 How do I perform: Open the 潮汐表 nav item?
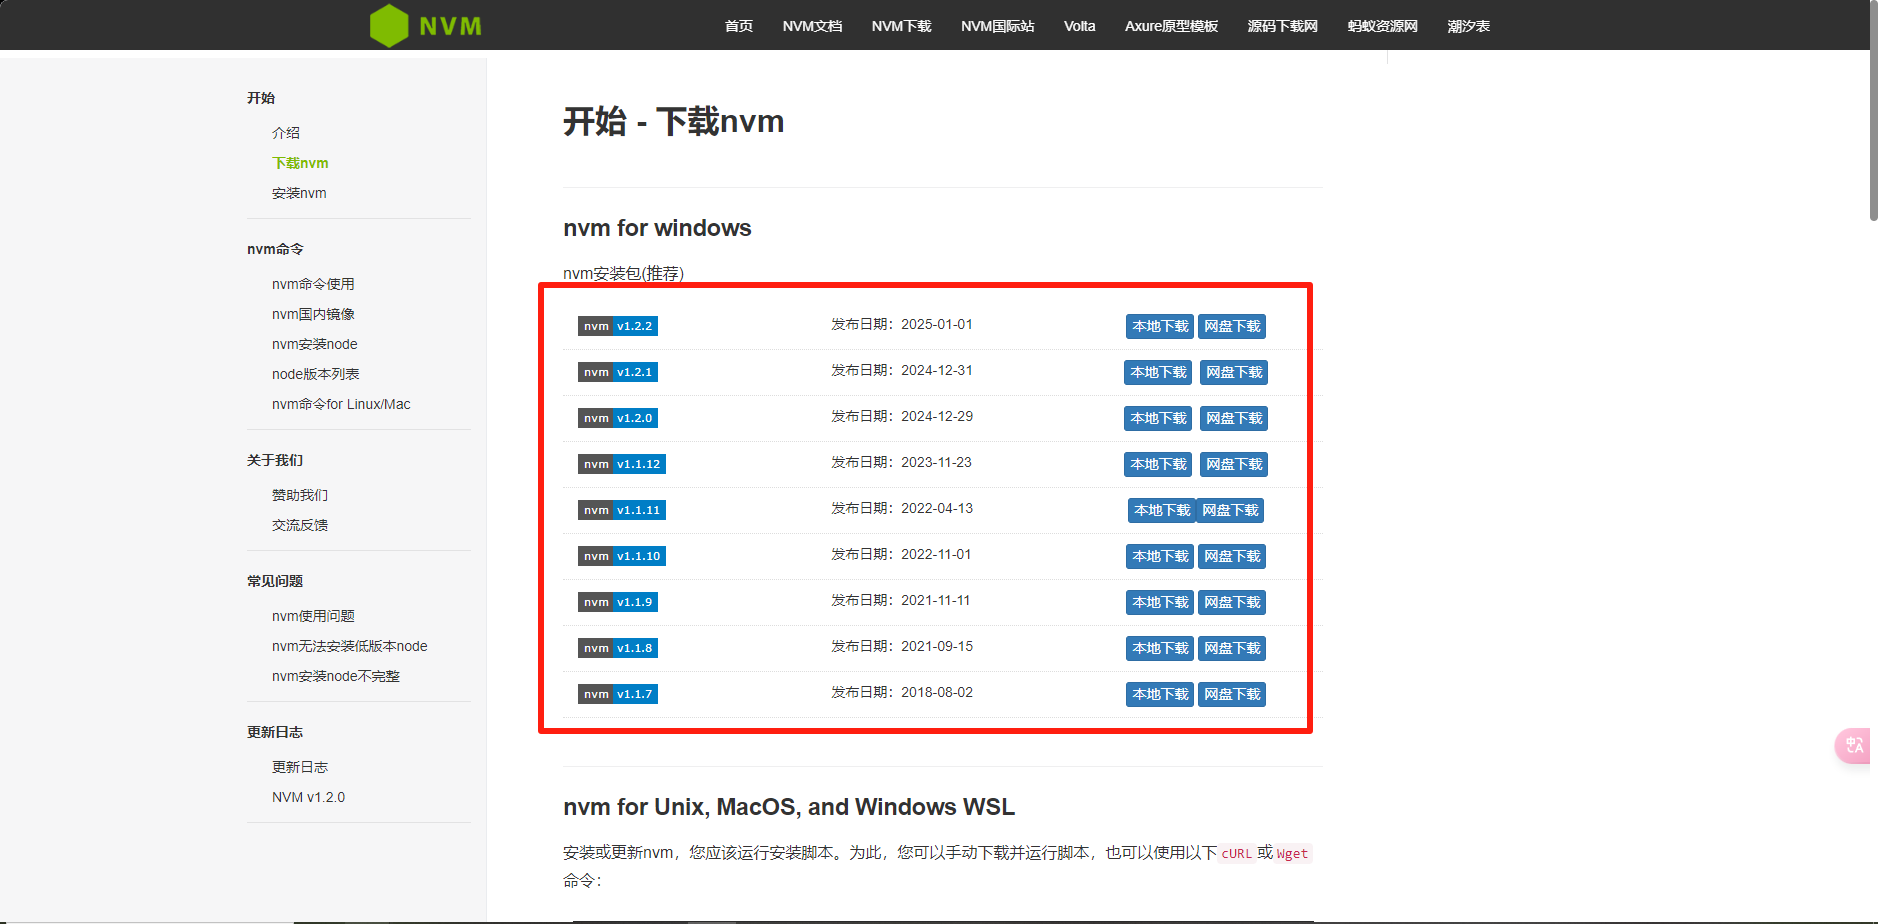(x=1468, y=26)
